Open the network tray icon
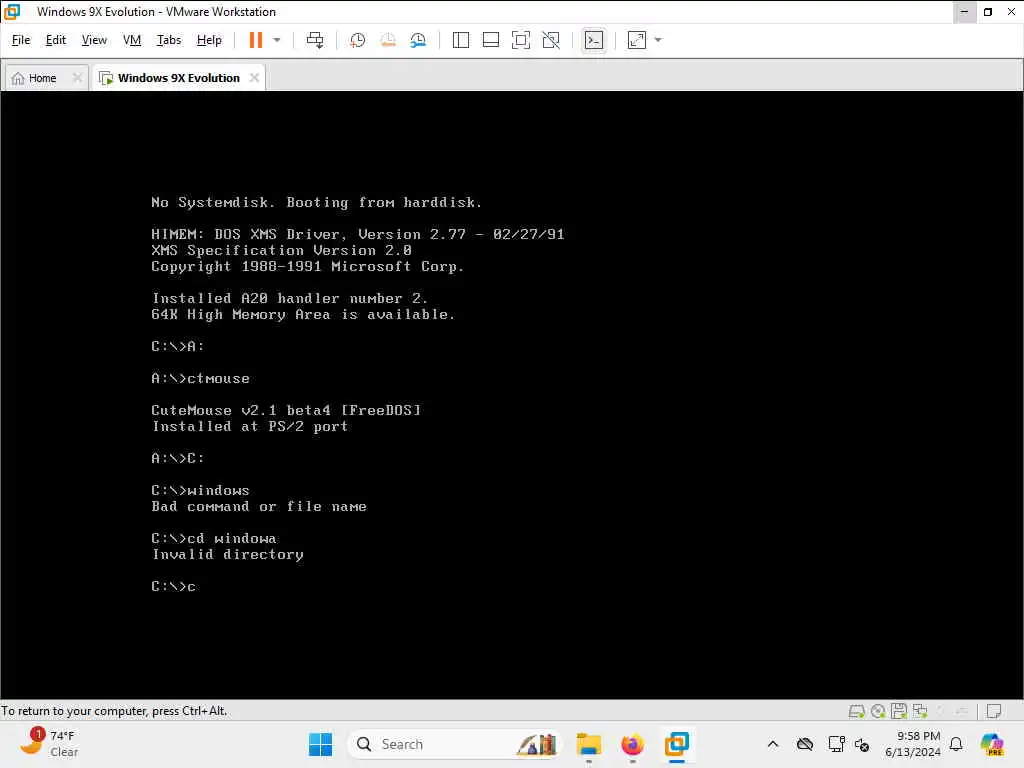The width and height of the screenshot is (1024, 768). click(836, 744)
